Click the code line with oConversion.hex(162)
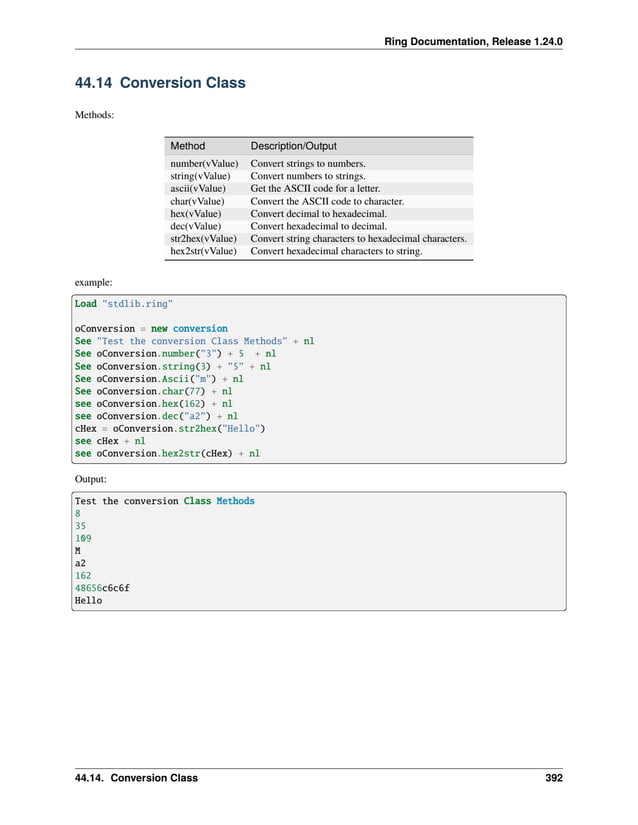The width and height of the screenshot is (638, 825). coord(154,404)
